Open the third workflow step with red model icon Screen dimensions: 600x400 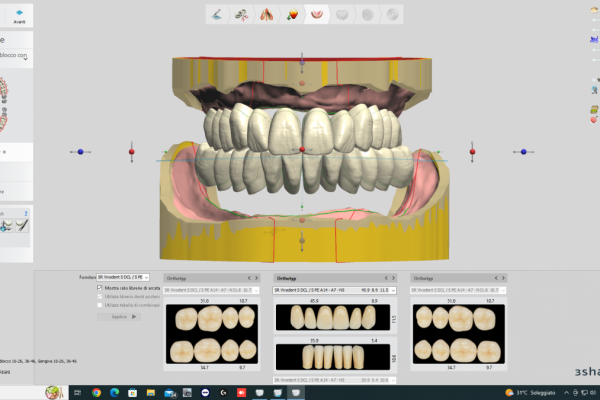(266, 14)
